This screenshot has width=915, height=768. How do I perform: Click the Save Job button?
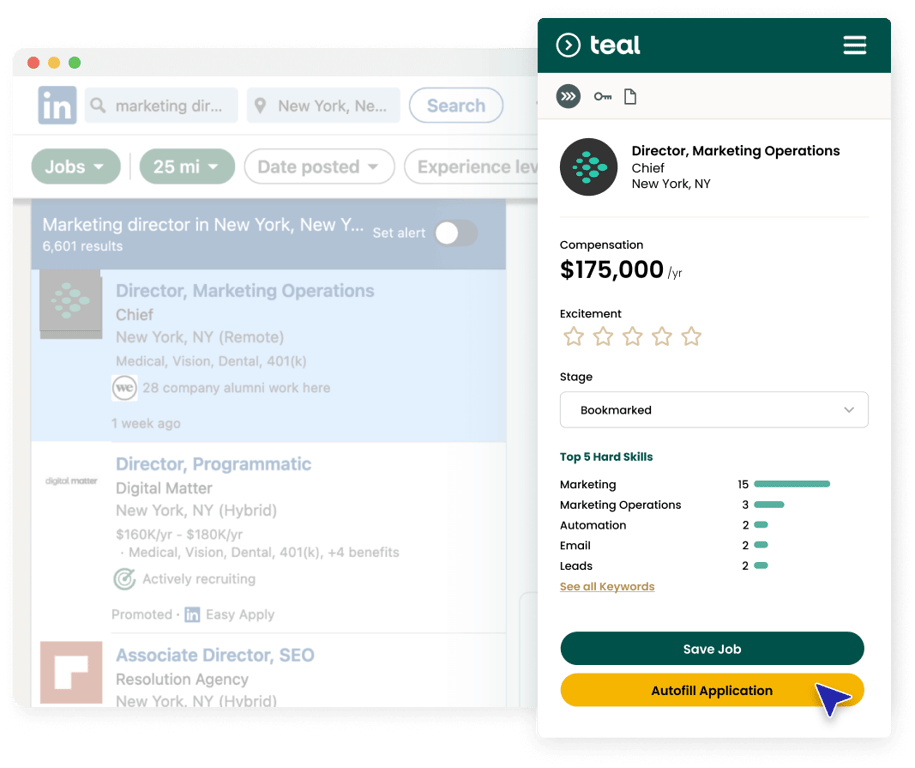click(712, 648)
